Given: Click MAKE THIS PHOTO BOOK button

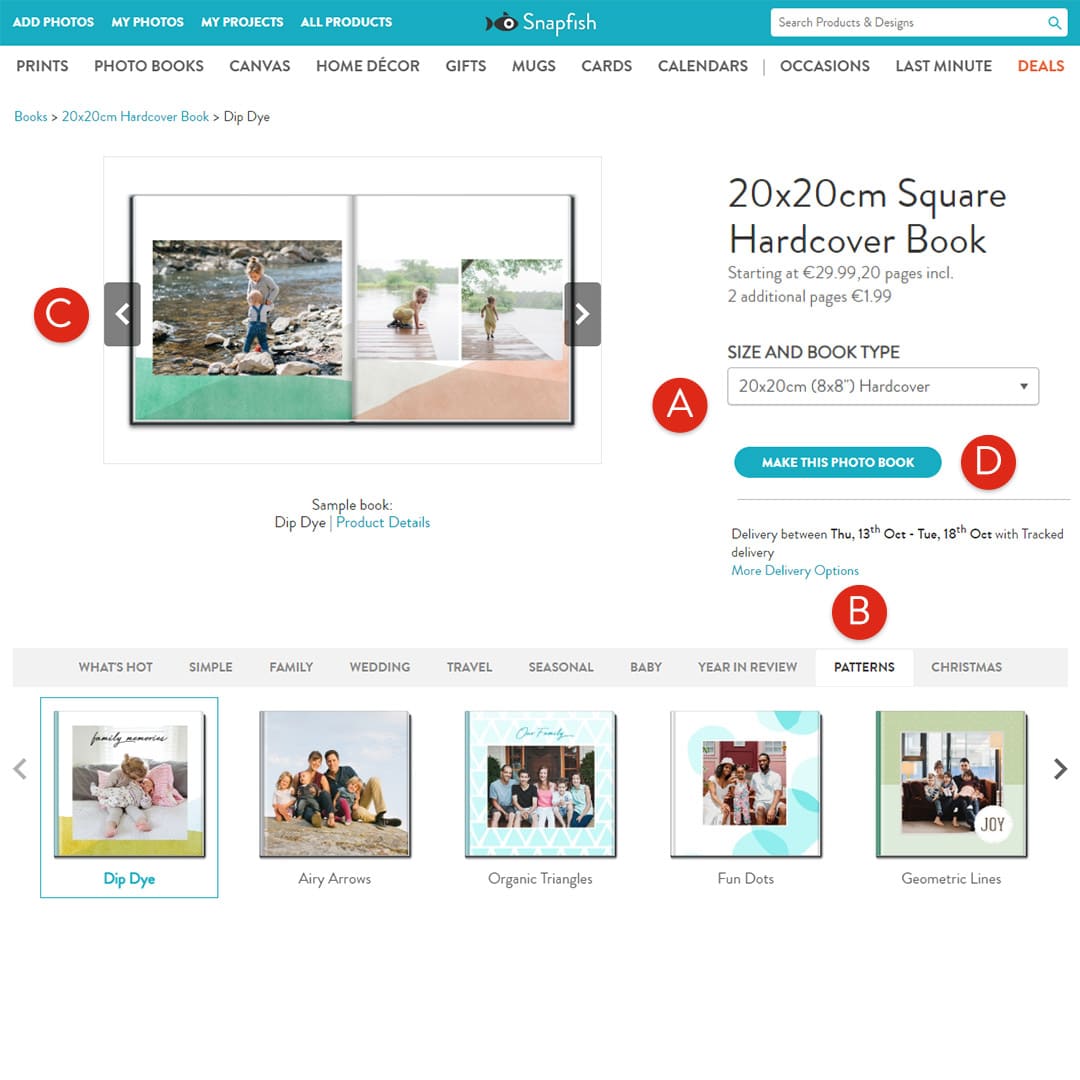Looking at the screenshot, I should click(837, 462).
